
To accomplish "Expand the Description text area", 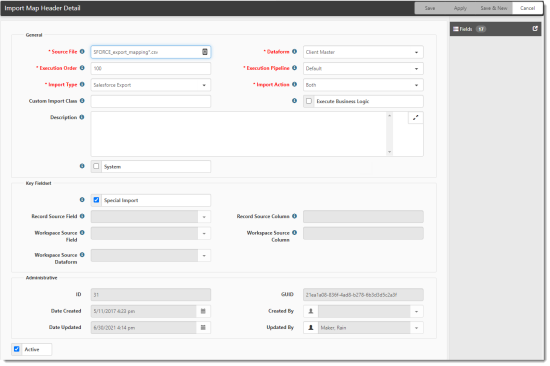I will [x=416, y=118].
